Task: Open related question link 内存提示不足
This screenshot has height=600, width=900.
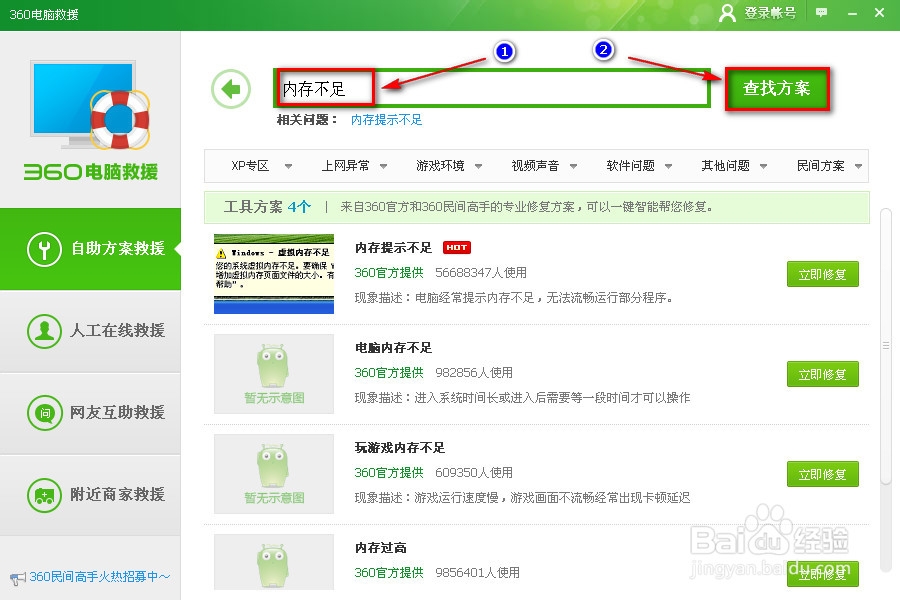Action: (386, 119)
